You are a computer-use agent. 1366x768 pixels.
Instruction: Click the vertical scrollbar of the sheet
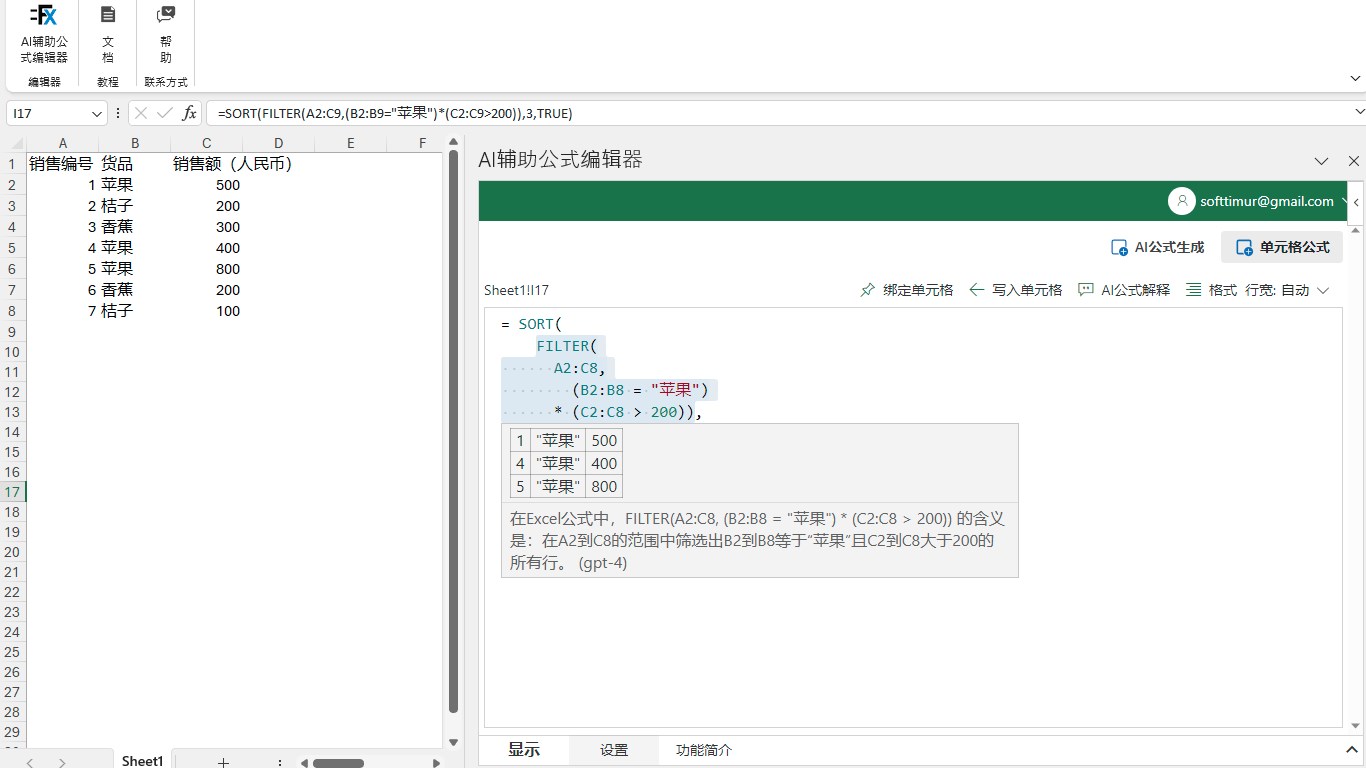[x=453, y=431]
